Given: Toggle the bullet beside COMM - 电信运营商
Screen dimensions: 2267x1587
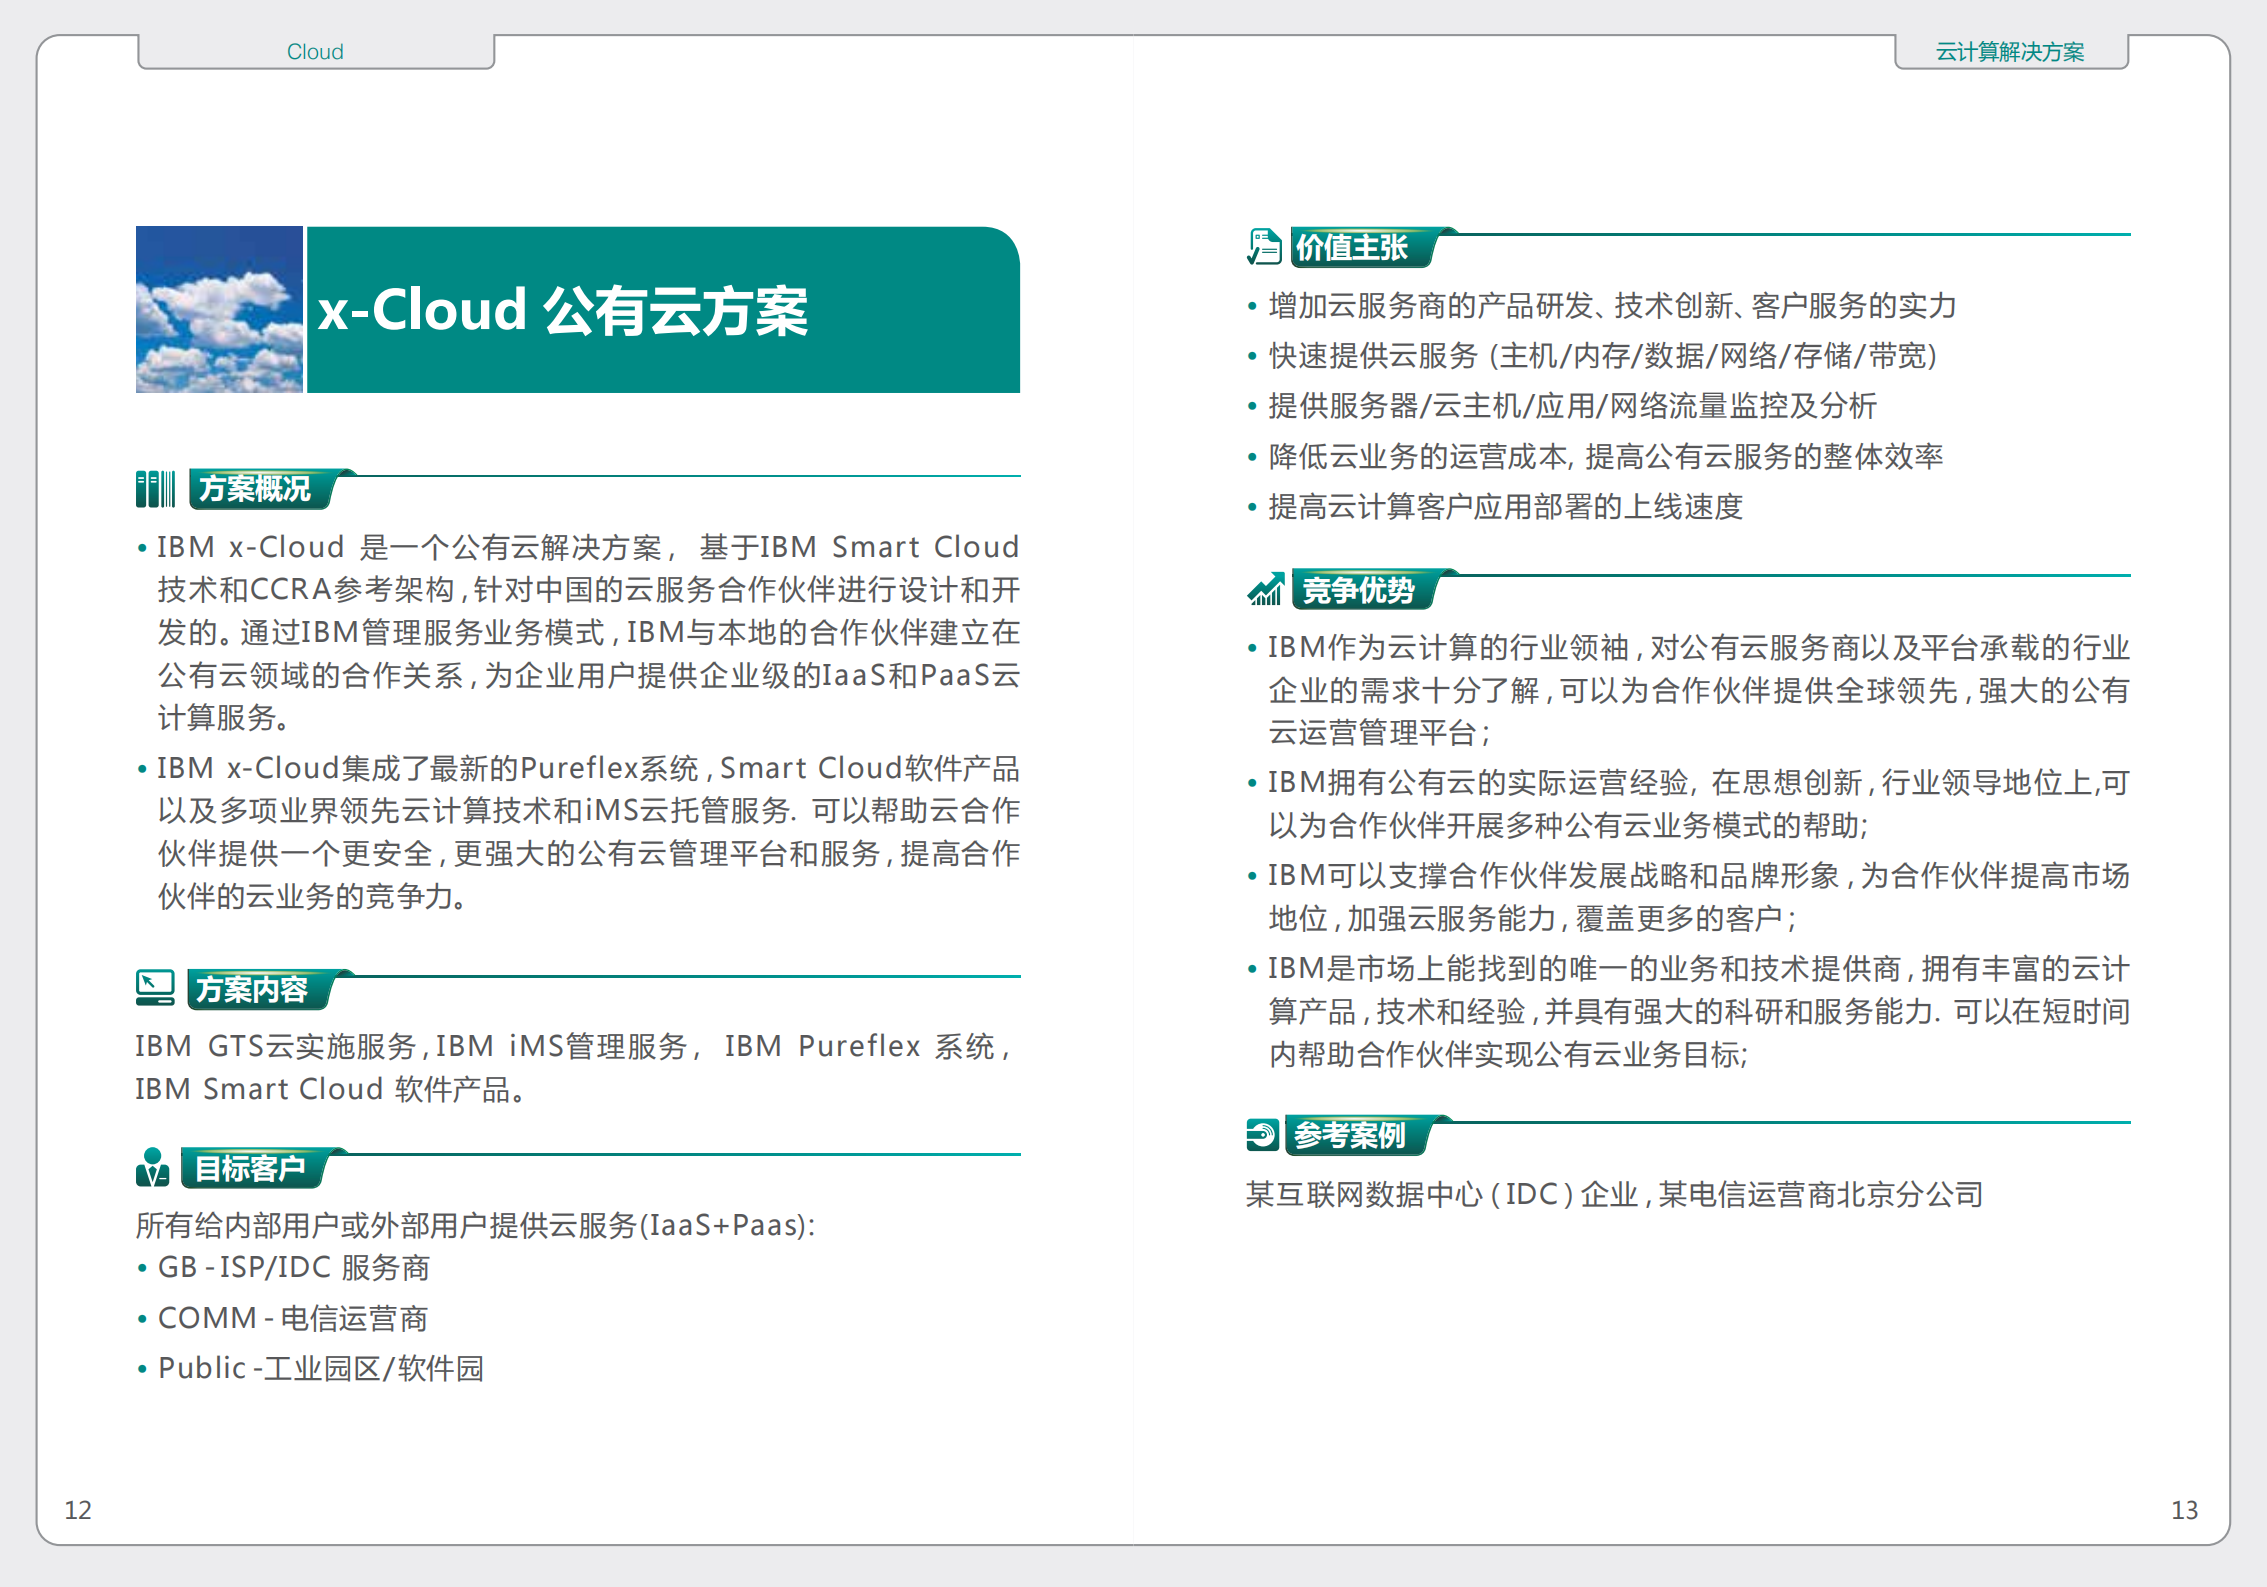Looking at the screenshot, I should 143,1318.
